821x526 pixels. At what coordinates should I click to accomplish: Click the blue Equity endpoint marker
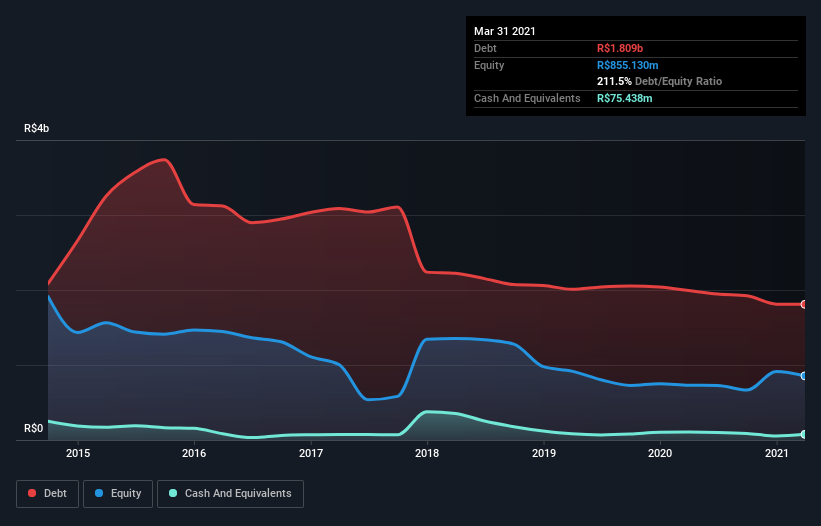804,376
